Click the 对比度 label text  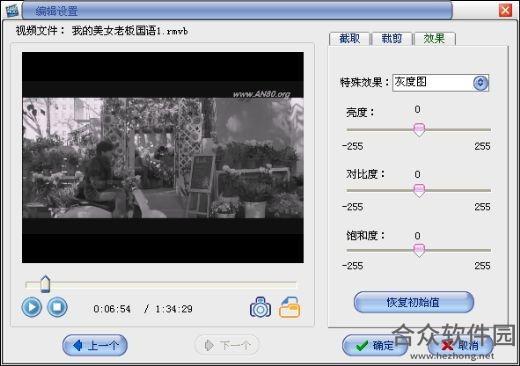pos(365,174)
